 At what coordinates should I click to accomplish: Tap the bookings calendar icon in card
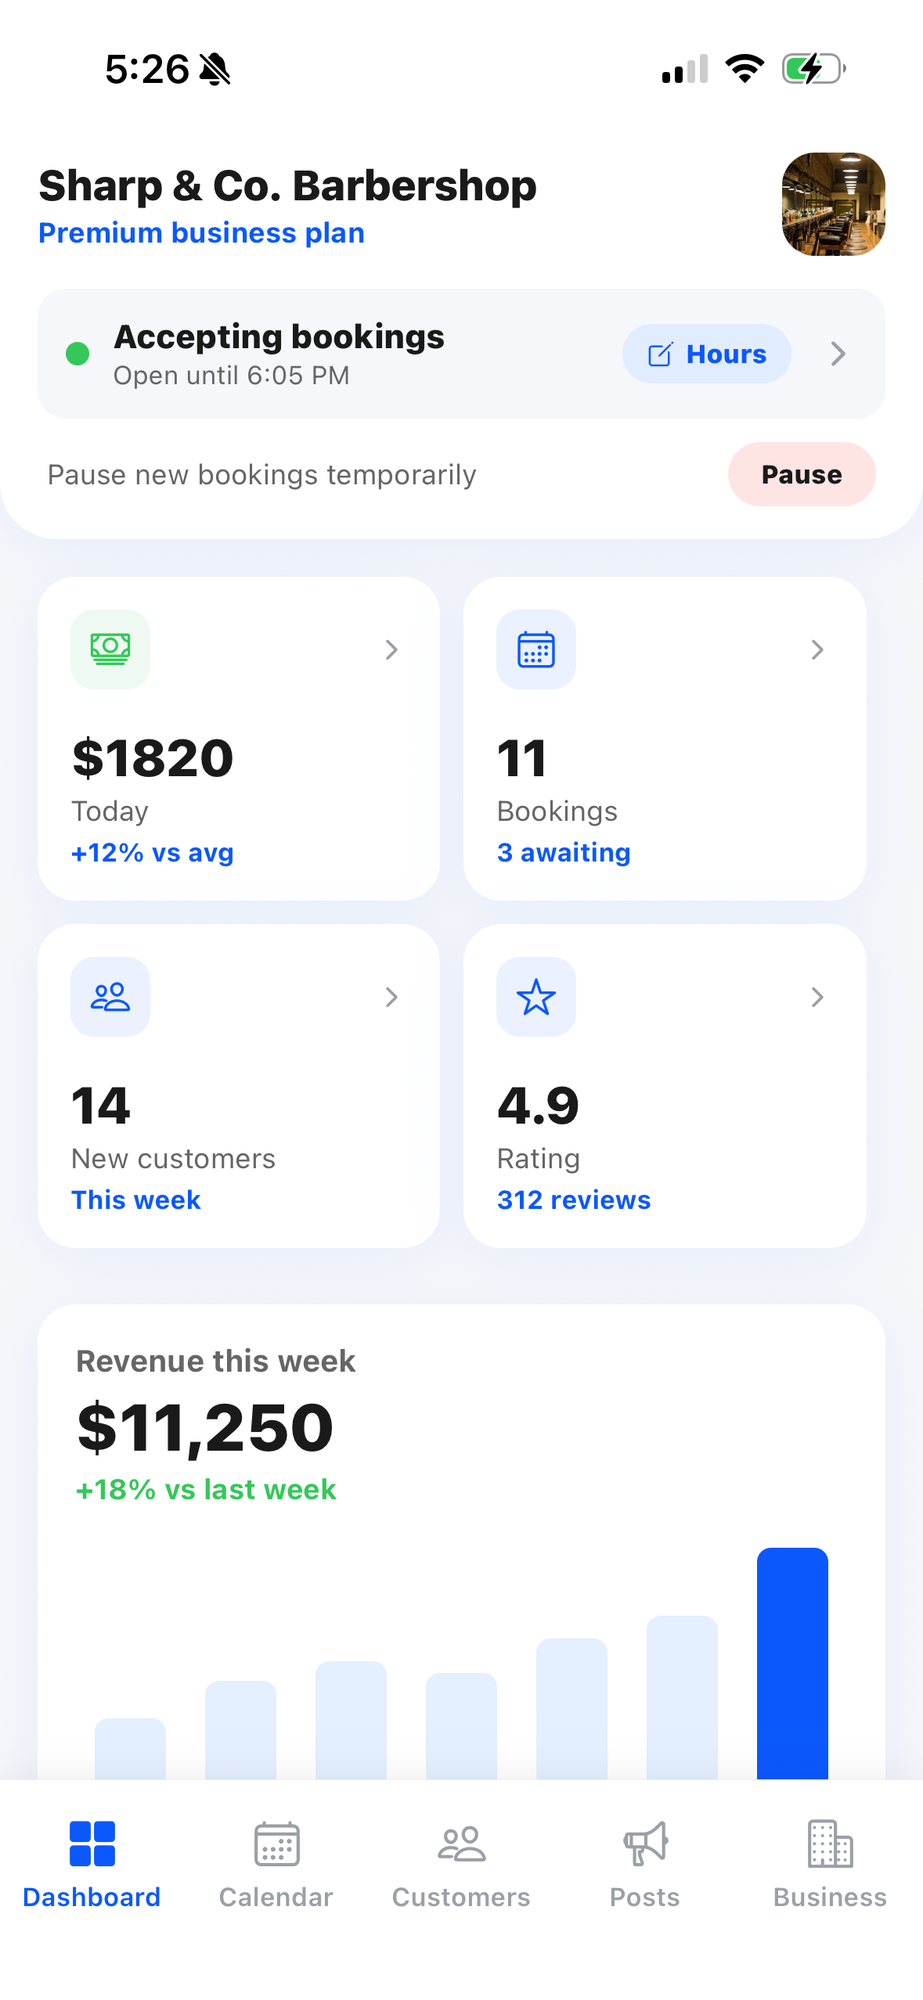click(x=536, y=649)
